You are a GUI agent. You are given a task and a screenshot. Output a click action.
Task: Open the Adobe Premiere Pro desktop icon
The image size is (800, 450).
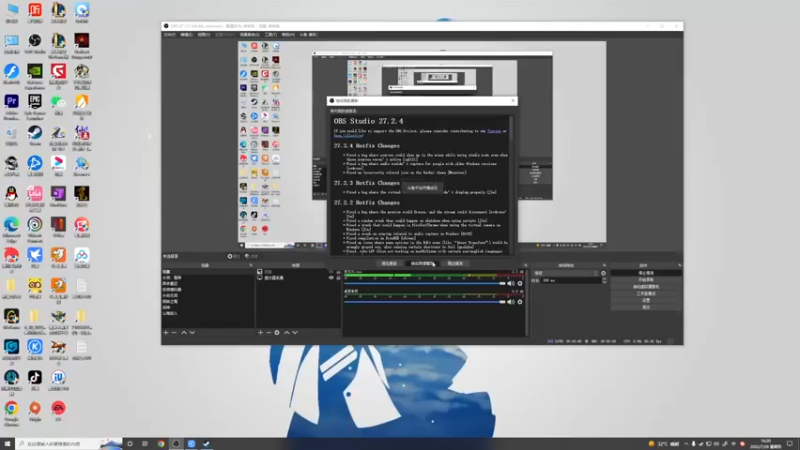(11, 105)
